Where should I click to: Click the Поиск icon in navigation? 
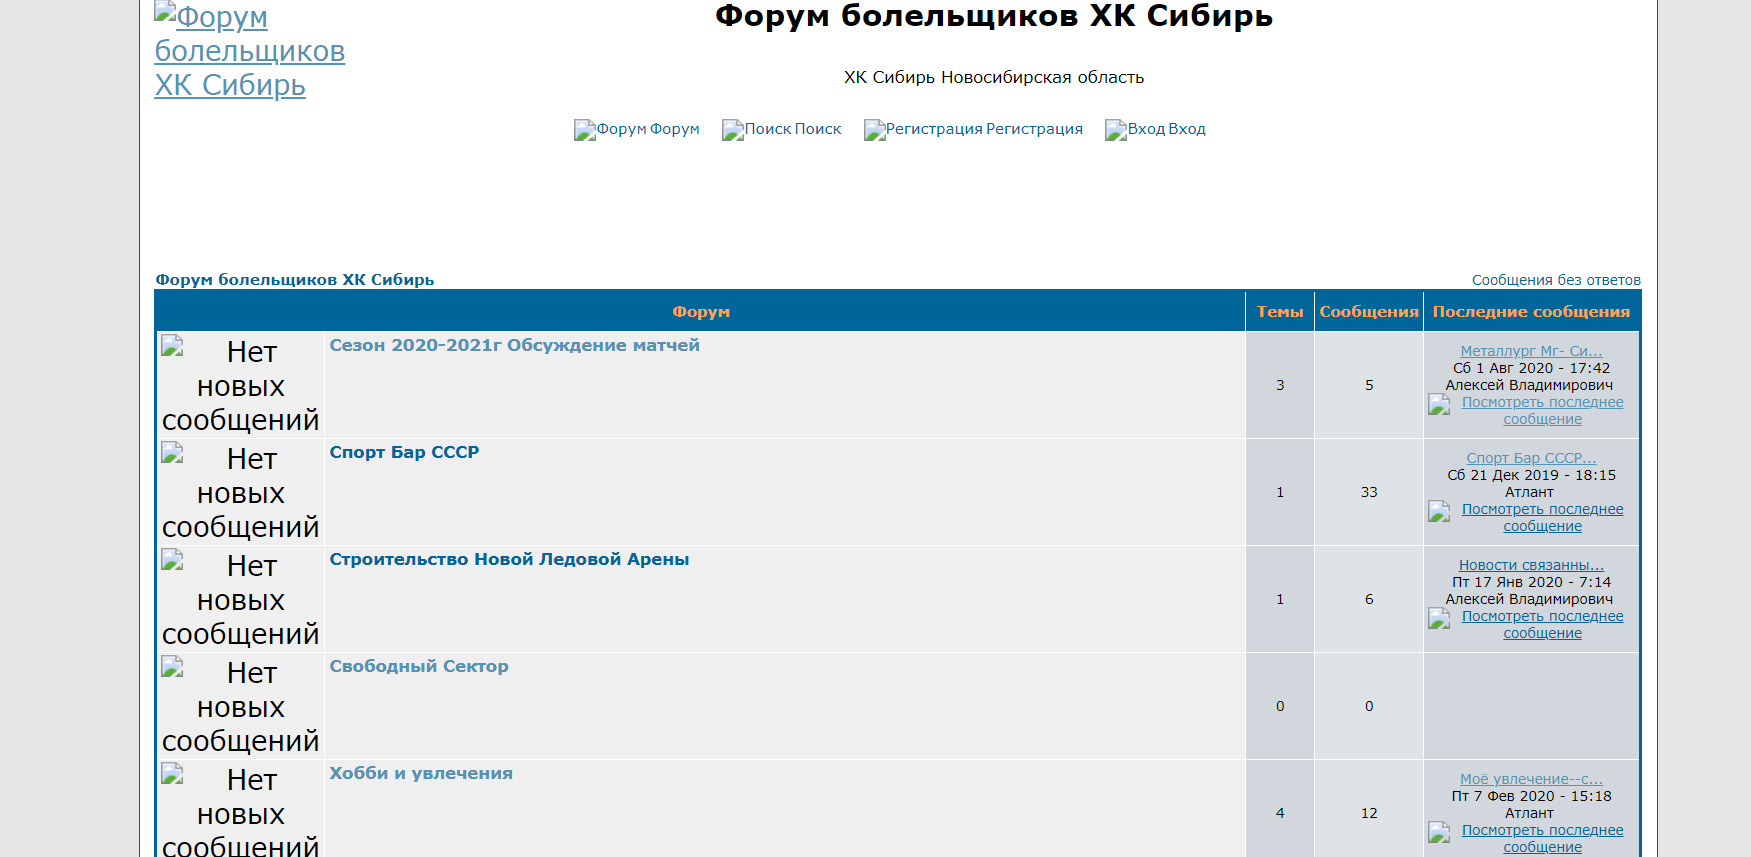[x=733, y=130]
